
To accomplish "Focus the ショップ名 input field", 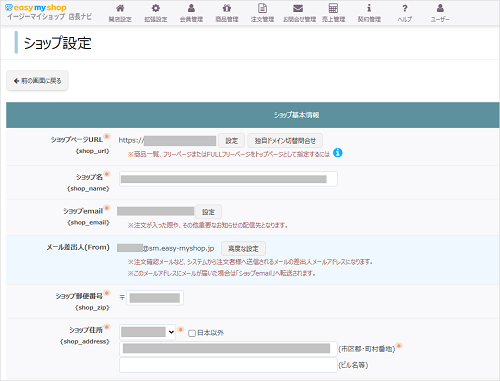I will pos(228,179).
